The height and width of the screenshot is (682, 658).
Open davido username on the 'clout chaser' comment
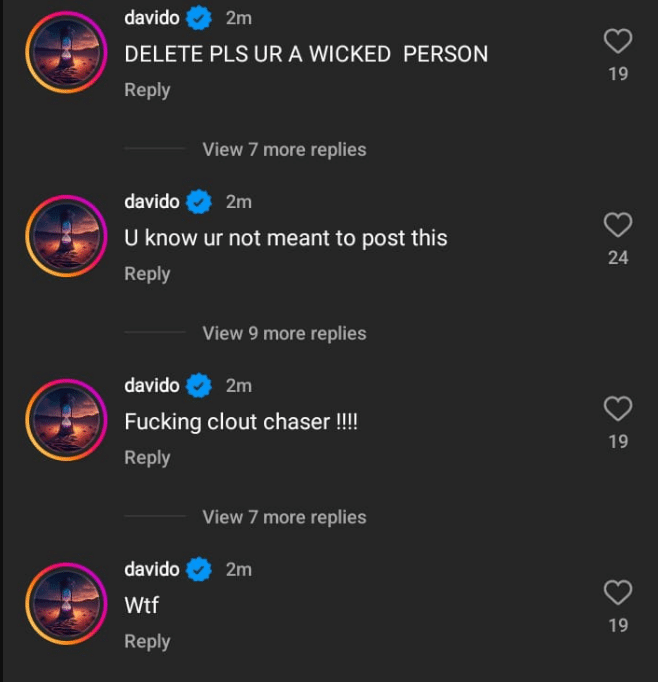click(152, 386)
